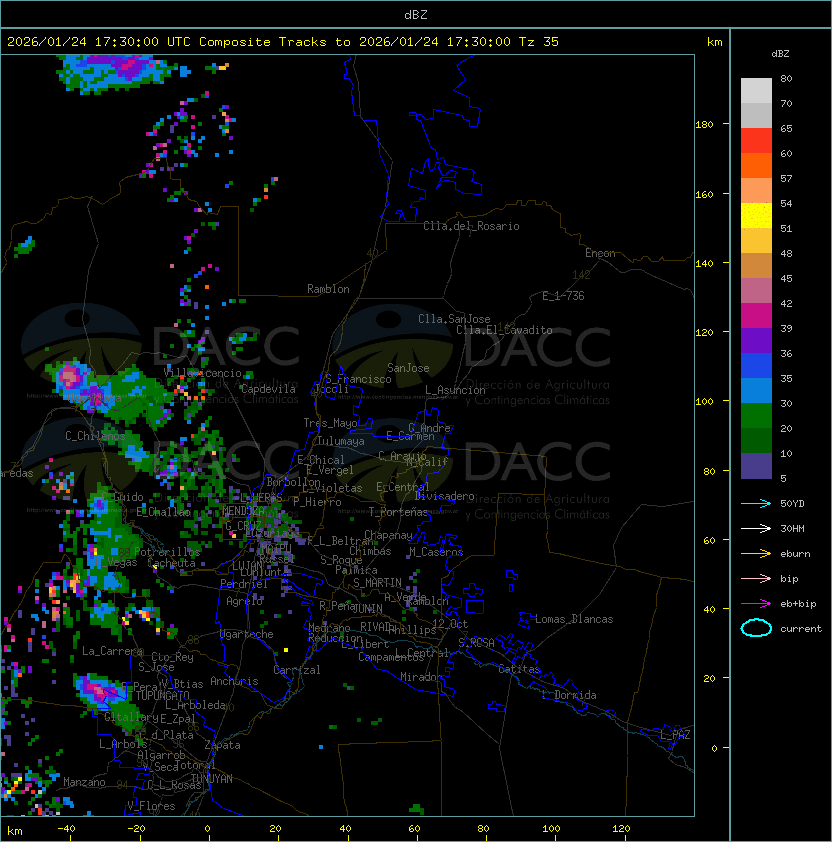Image resolution: width=832 pixels, height=842 pixels.
Task: Select the dark orange swatch below red
Action: (x=756, y=166)
